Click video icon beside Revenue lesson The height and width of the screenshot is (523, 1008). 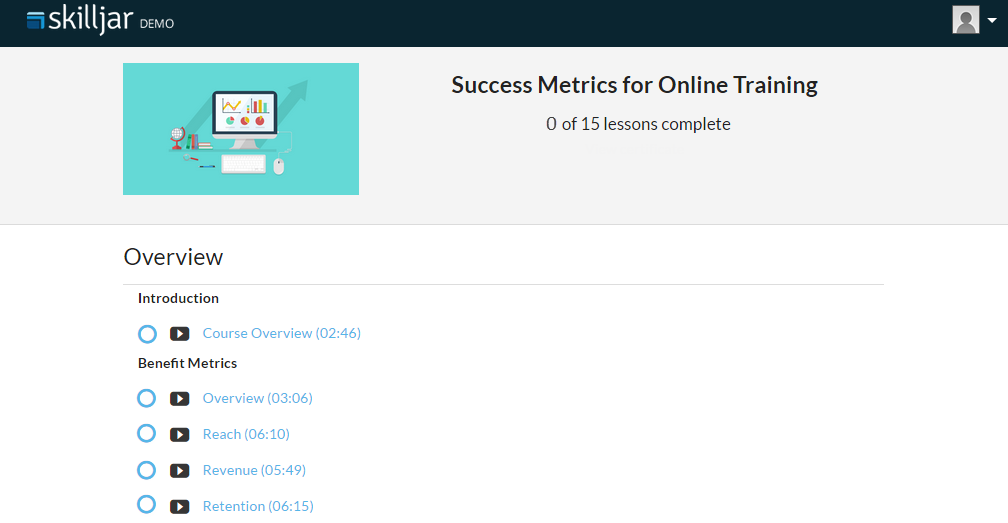click(x=180, y=471)
